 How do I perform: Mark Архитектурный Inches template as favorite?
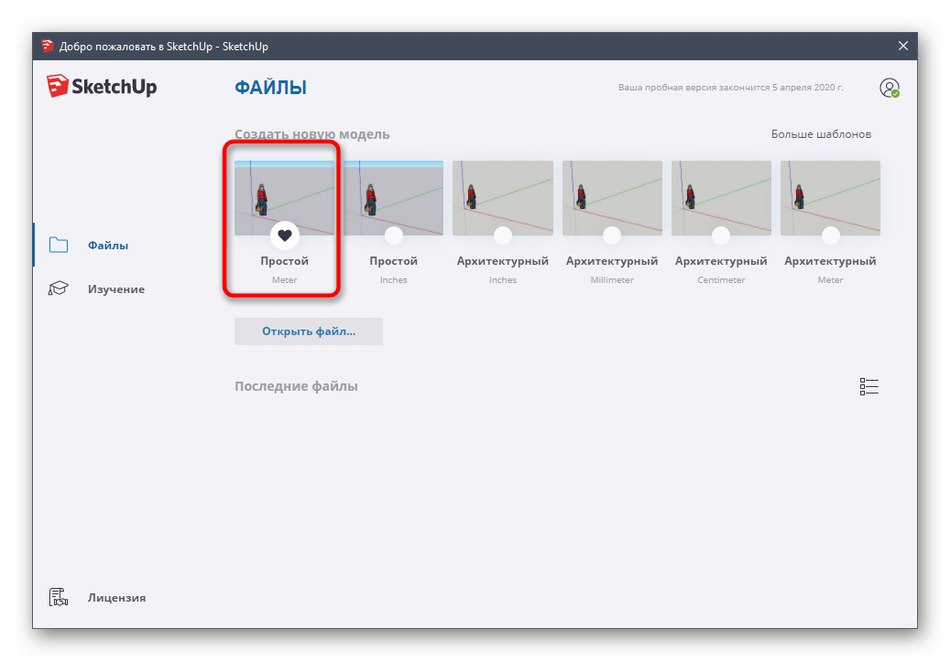pyautogui.click(x=503, y=235)
